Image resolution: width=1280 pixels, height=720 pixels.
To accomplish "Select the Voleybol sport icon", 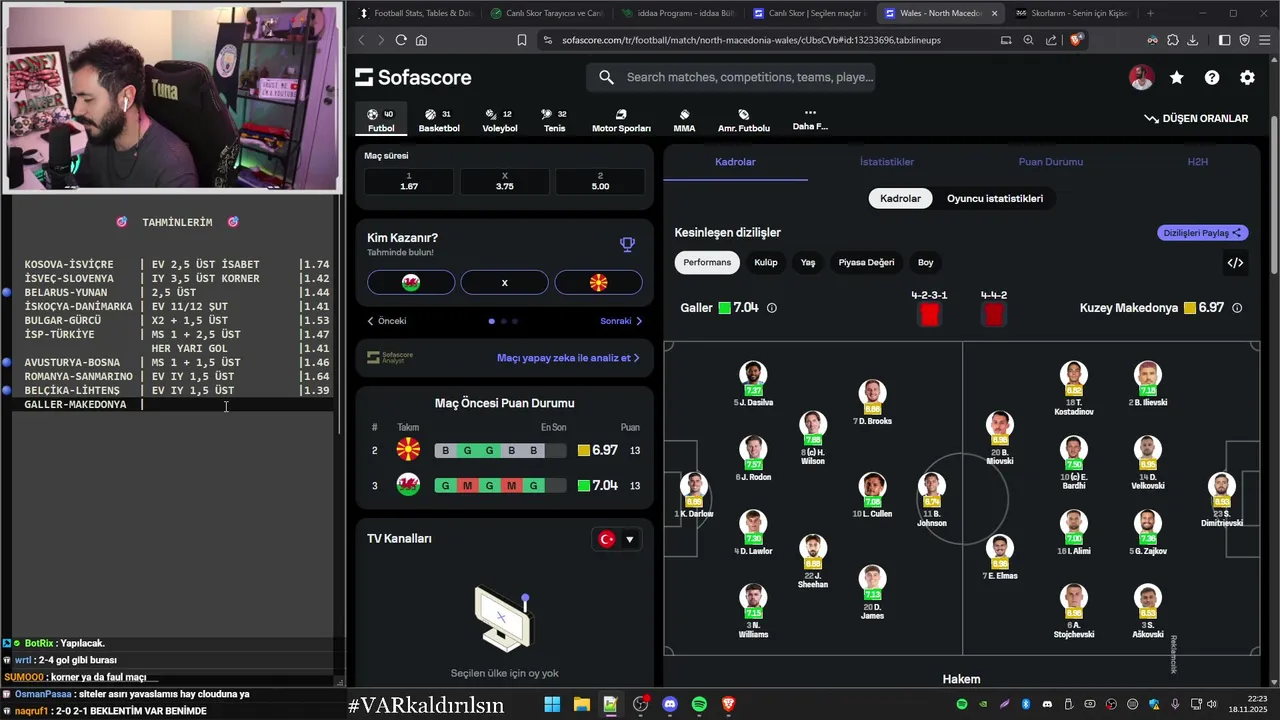I will [x=500, y=121].
